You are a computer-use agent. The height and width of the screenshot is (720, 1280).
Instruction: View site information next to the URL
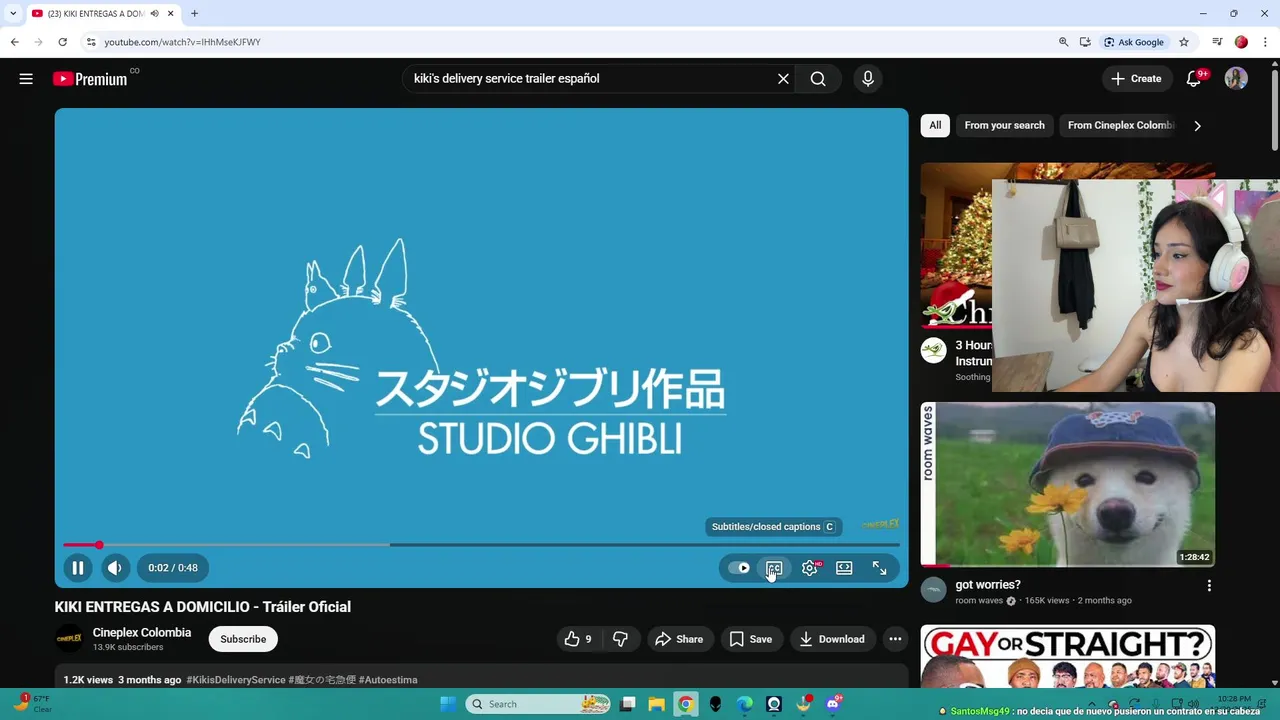coord(90,42)
